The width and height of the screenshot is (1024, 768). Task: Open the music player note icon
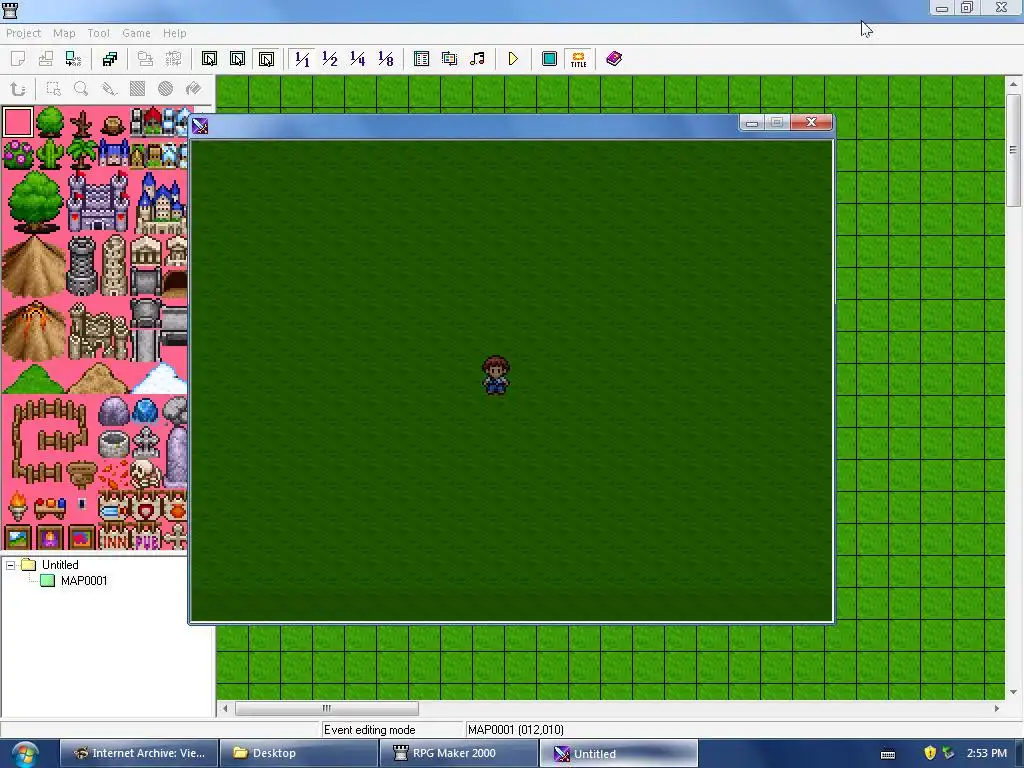pyautogui.click(x=477, y=59)
